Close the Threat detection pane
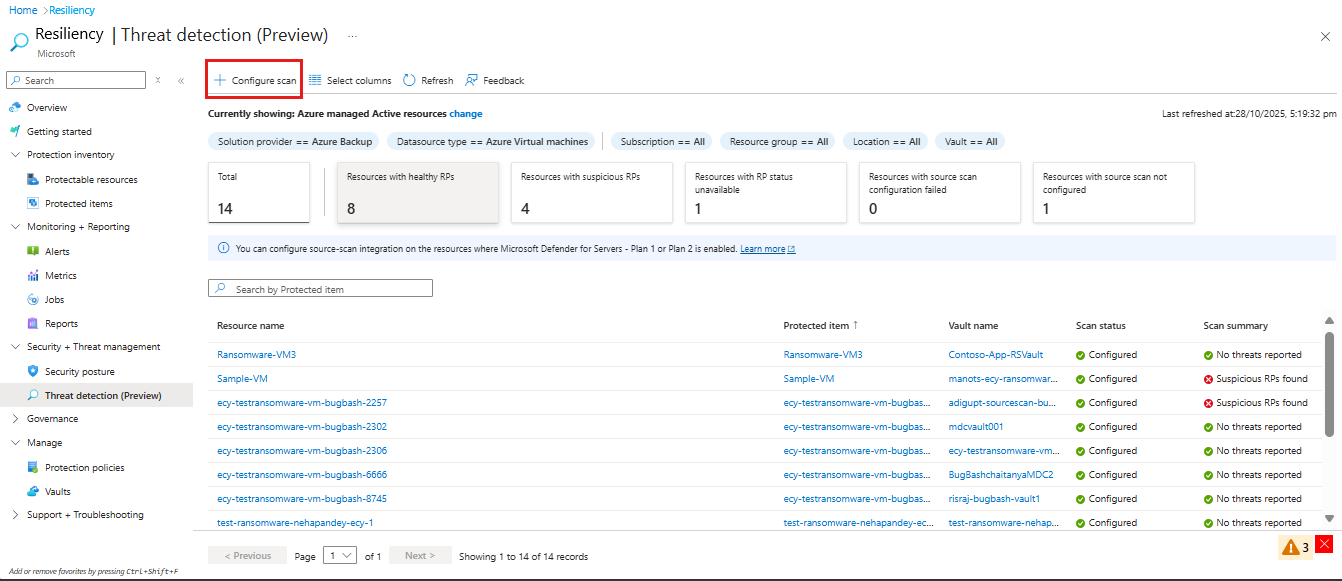The width and height of the screenshot is (1342, 581). pos(1325,36)
